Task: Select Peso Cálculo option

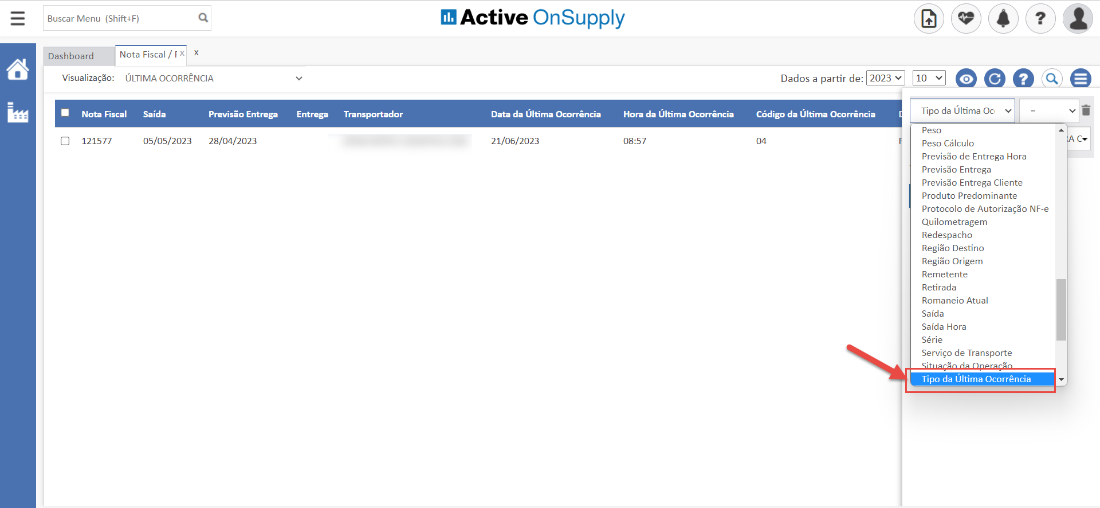Action: (x=982, y=143)
